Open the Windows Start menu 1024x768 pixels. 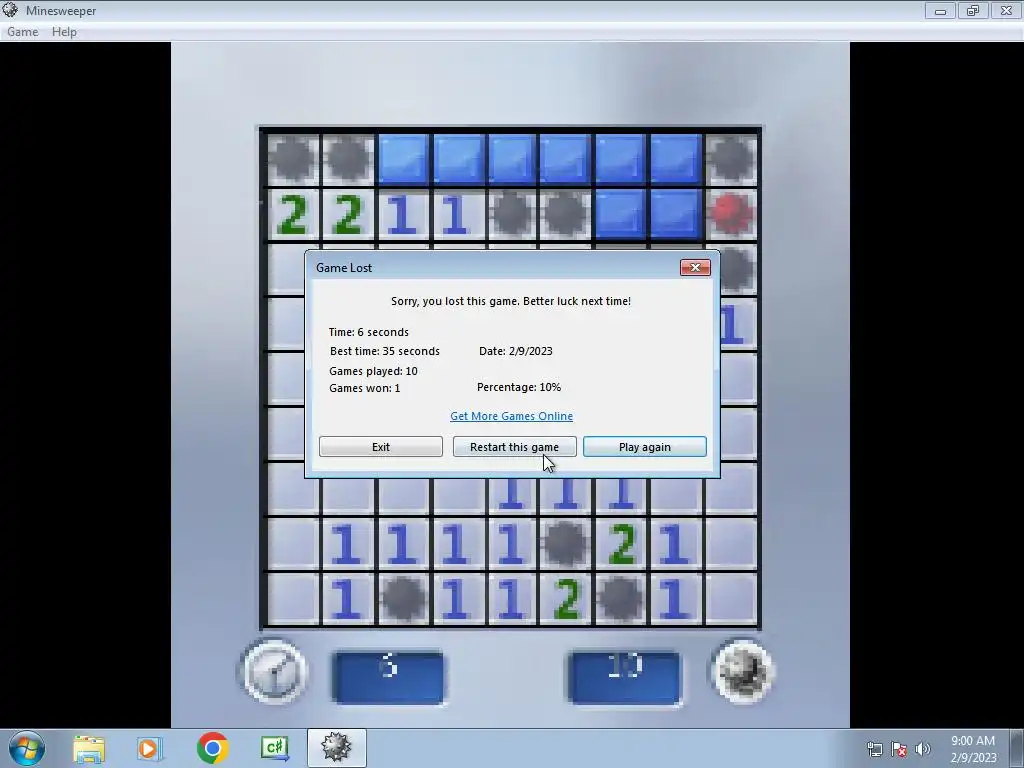point(26,748)
